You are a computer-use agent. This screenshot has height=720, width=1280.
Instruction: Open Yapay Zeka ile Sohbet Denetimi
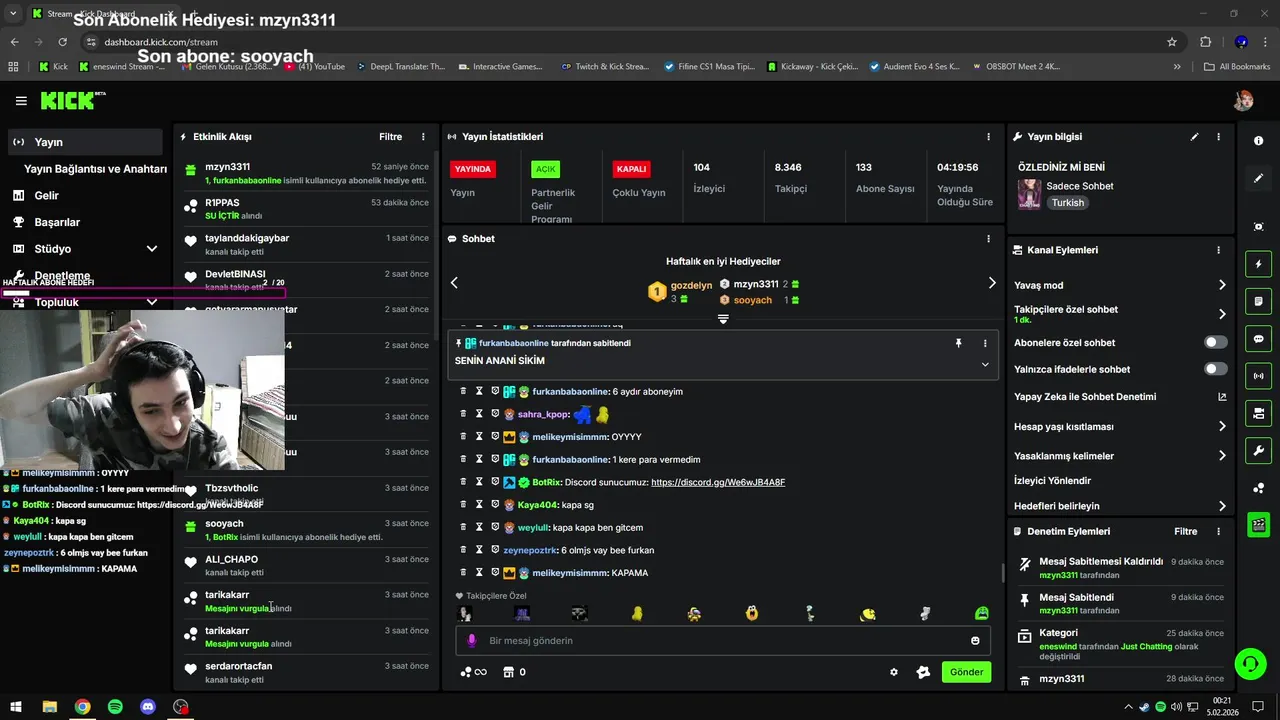(1120, 397)
